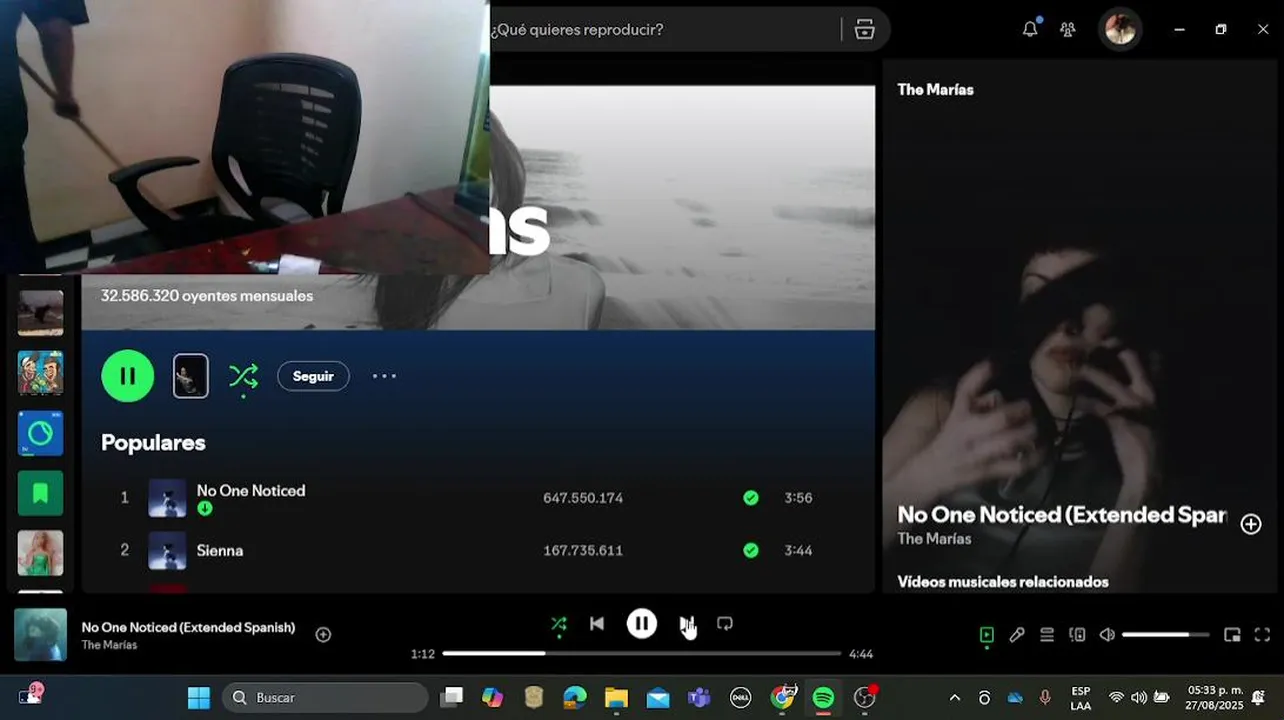Skip to the previous track
The width and height of the screenshot is (1284, 720).
coord(597,624)
